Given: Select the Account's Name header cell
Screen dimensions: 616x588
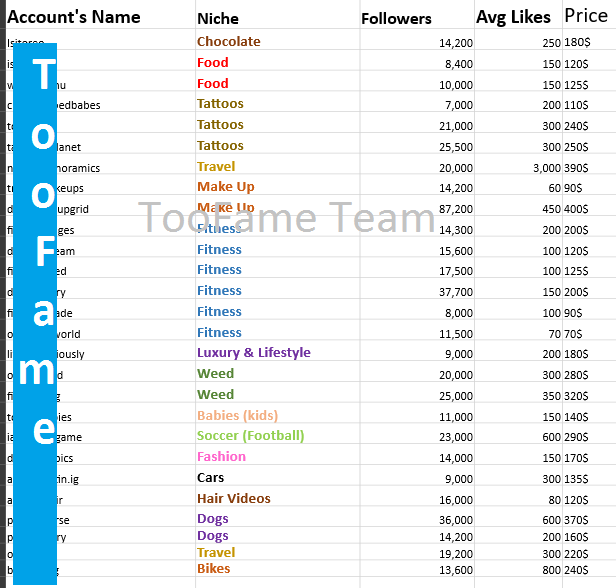Looking at the screenshot, I should click(x=101, y=15).
